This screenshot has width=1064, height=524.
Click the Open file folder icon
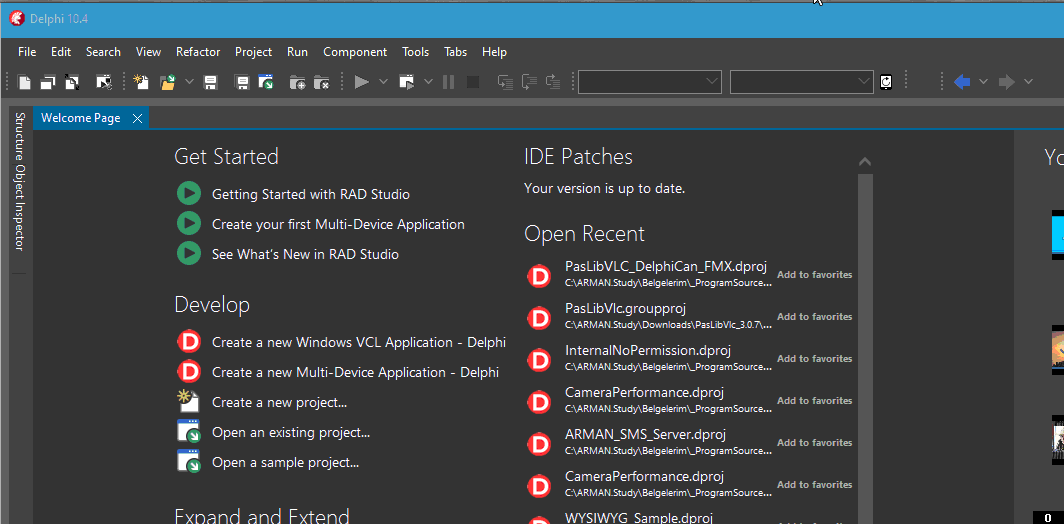[168, 82]
